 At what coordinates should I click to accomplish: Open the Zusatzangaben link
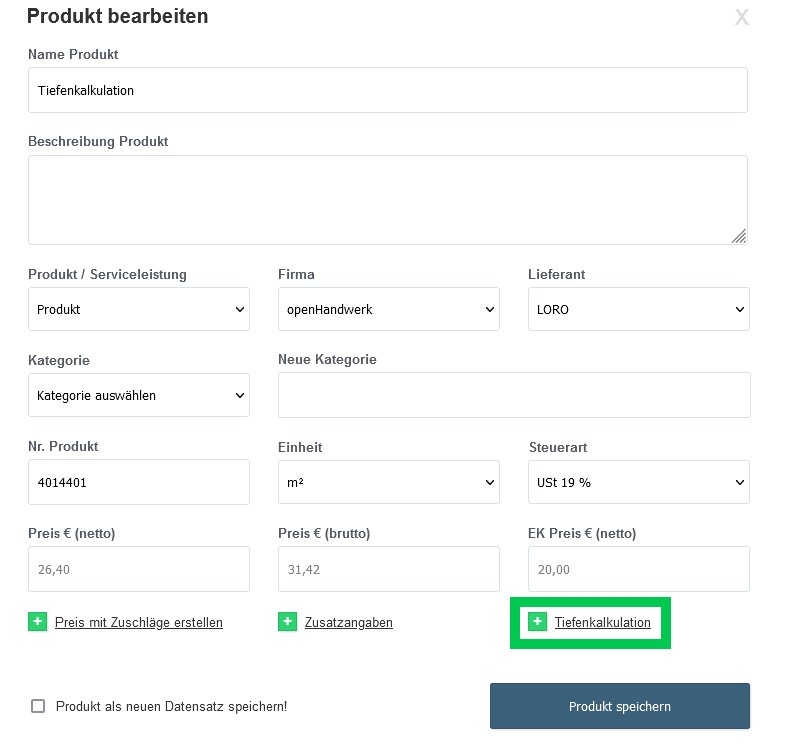coord(348,622)
